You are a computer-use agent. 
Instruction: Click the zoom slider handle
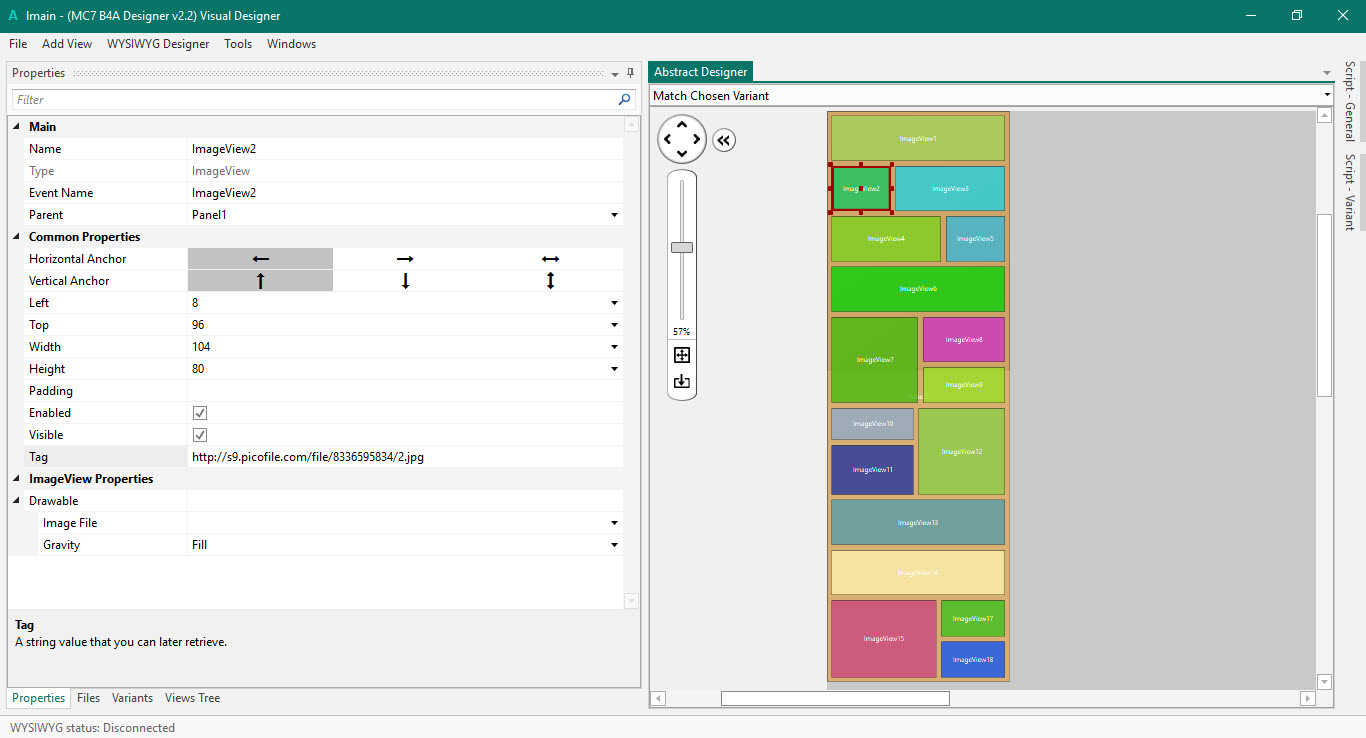point(682,247)
